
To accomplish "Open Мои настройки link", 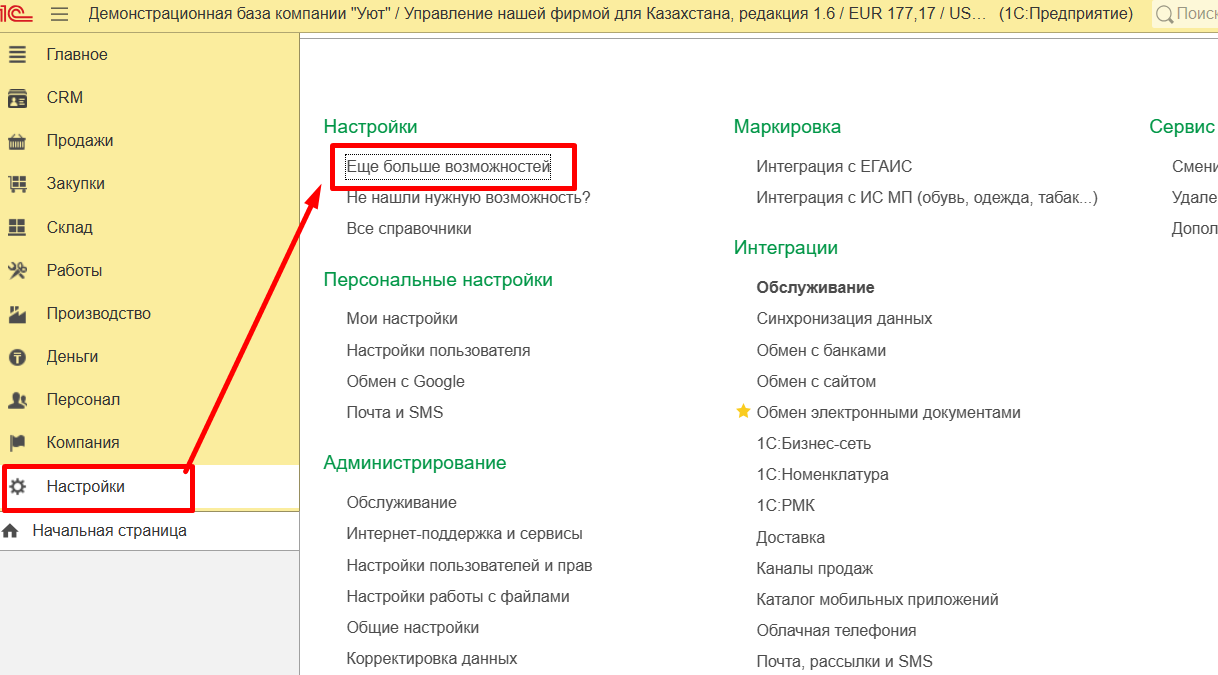I will (402, 319).
